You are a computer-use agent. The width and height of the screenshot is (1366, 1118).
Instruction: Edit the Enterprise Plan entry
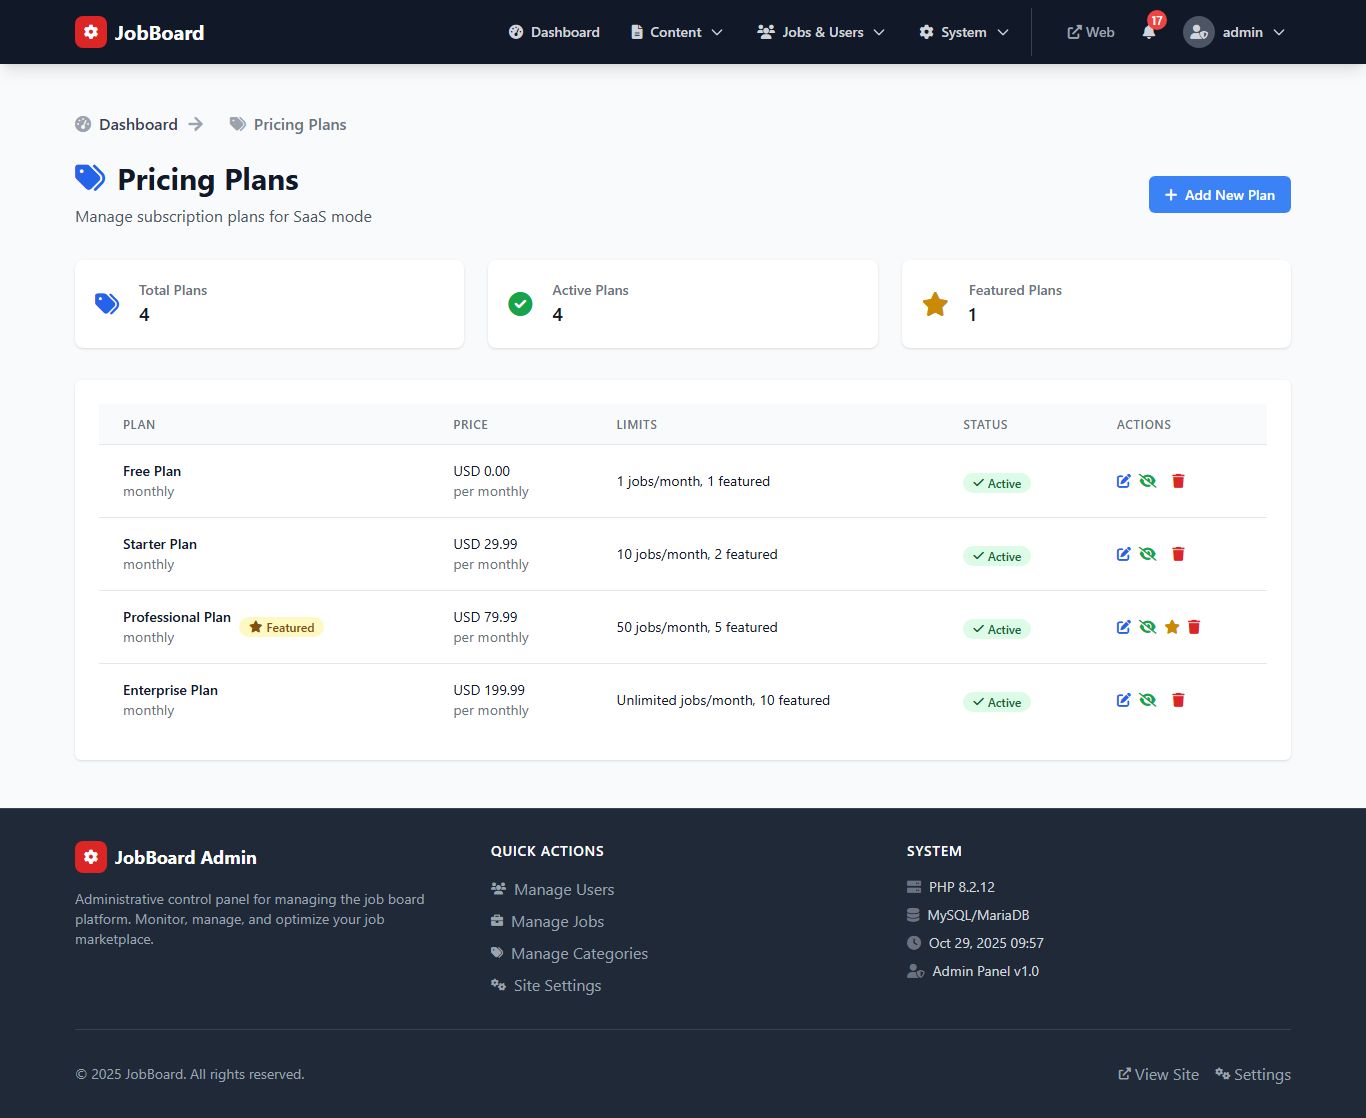[x=1123, y=700]
